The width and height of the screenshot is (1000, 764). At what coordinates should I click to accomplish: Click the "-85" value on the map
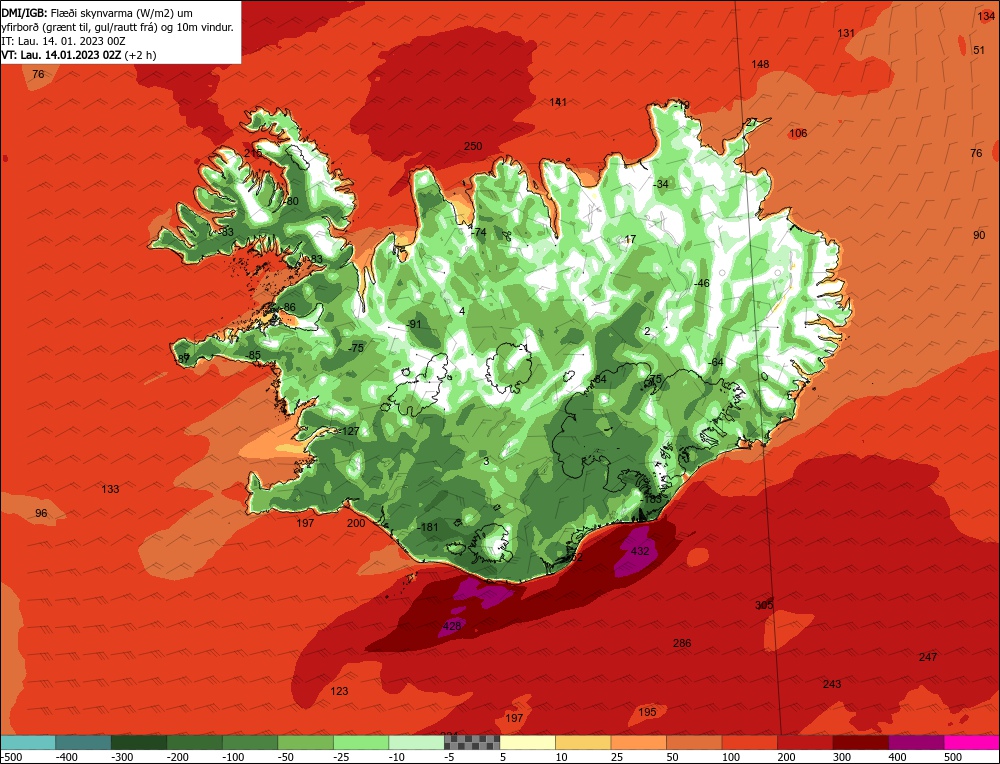tap(253, 355)
